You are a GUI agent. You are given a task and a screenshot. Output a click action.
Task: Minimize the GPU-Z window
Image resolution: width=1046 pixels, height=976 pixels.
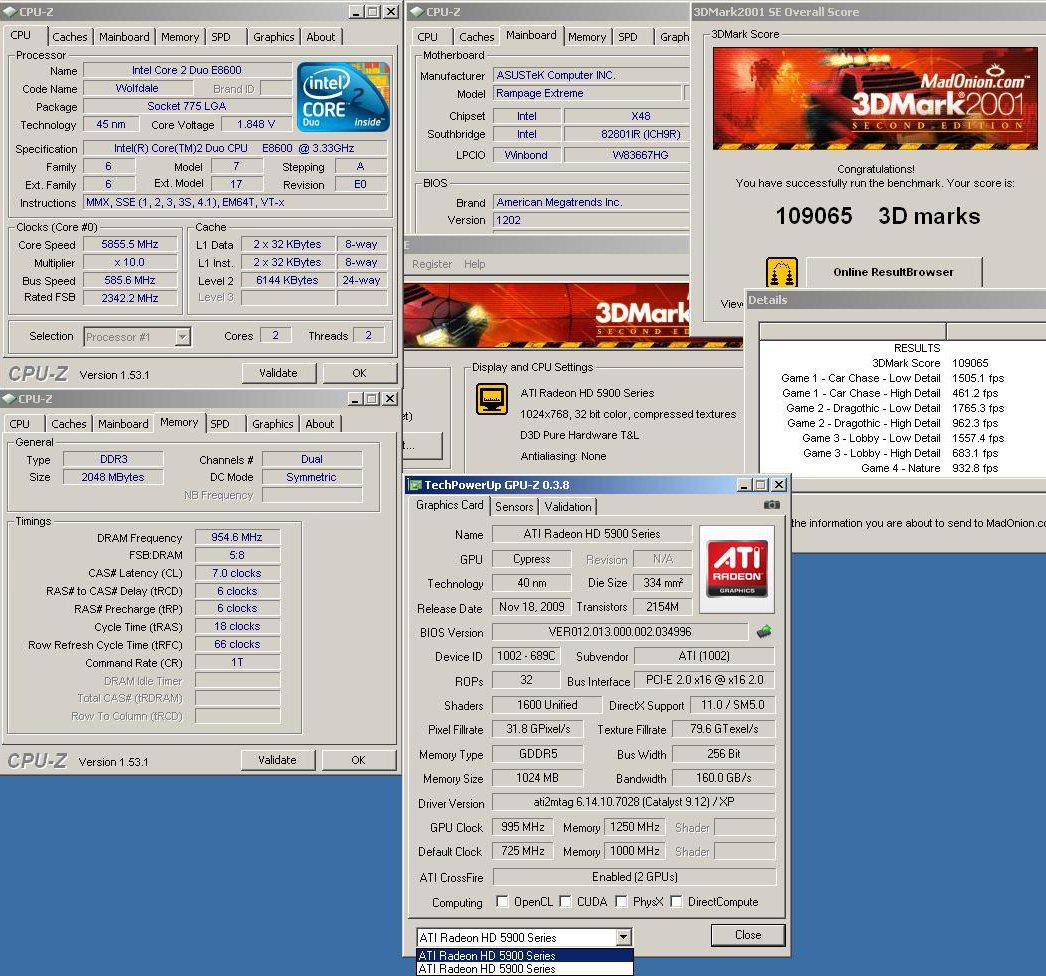pos(745,485)
